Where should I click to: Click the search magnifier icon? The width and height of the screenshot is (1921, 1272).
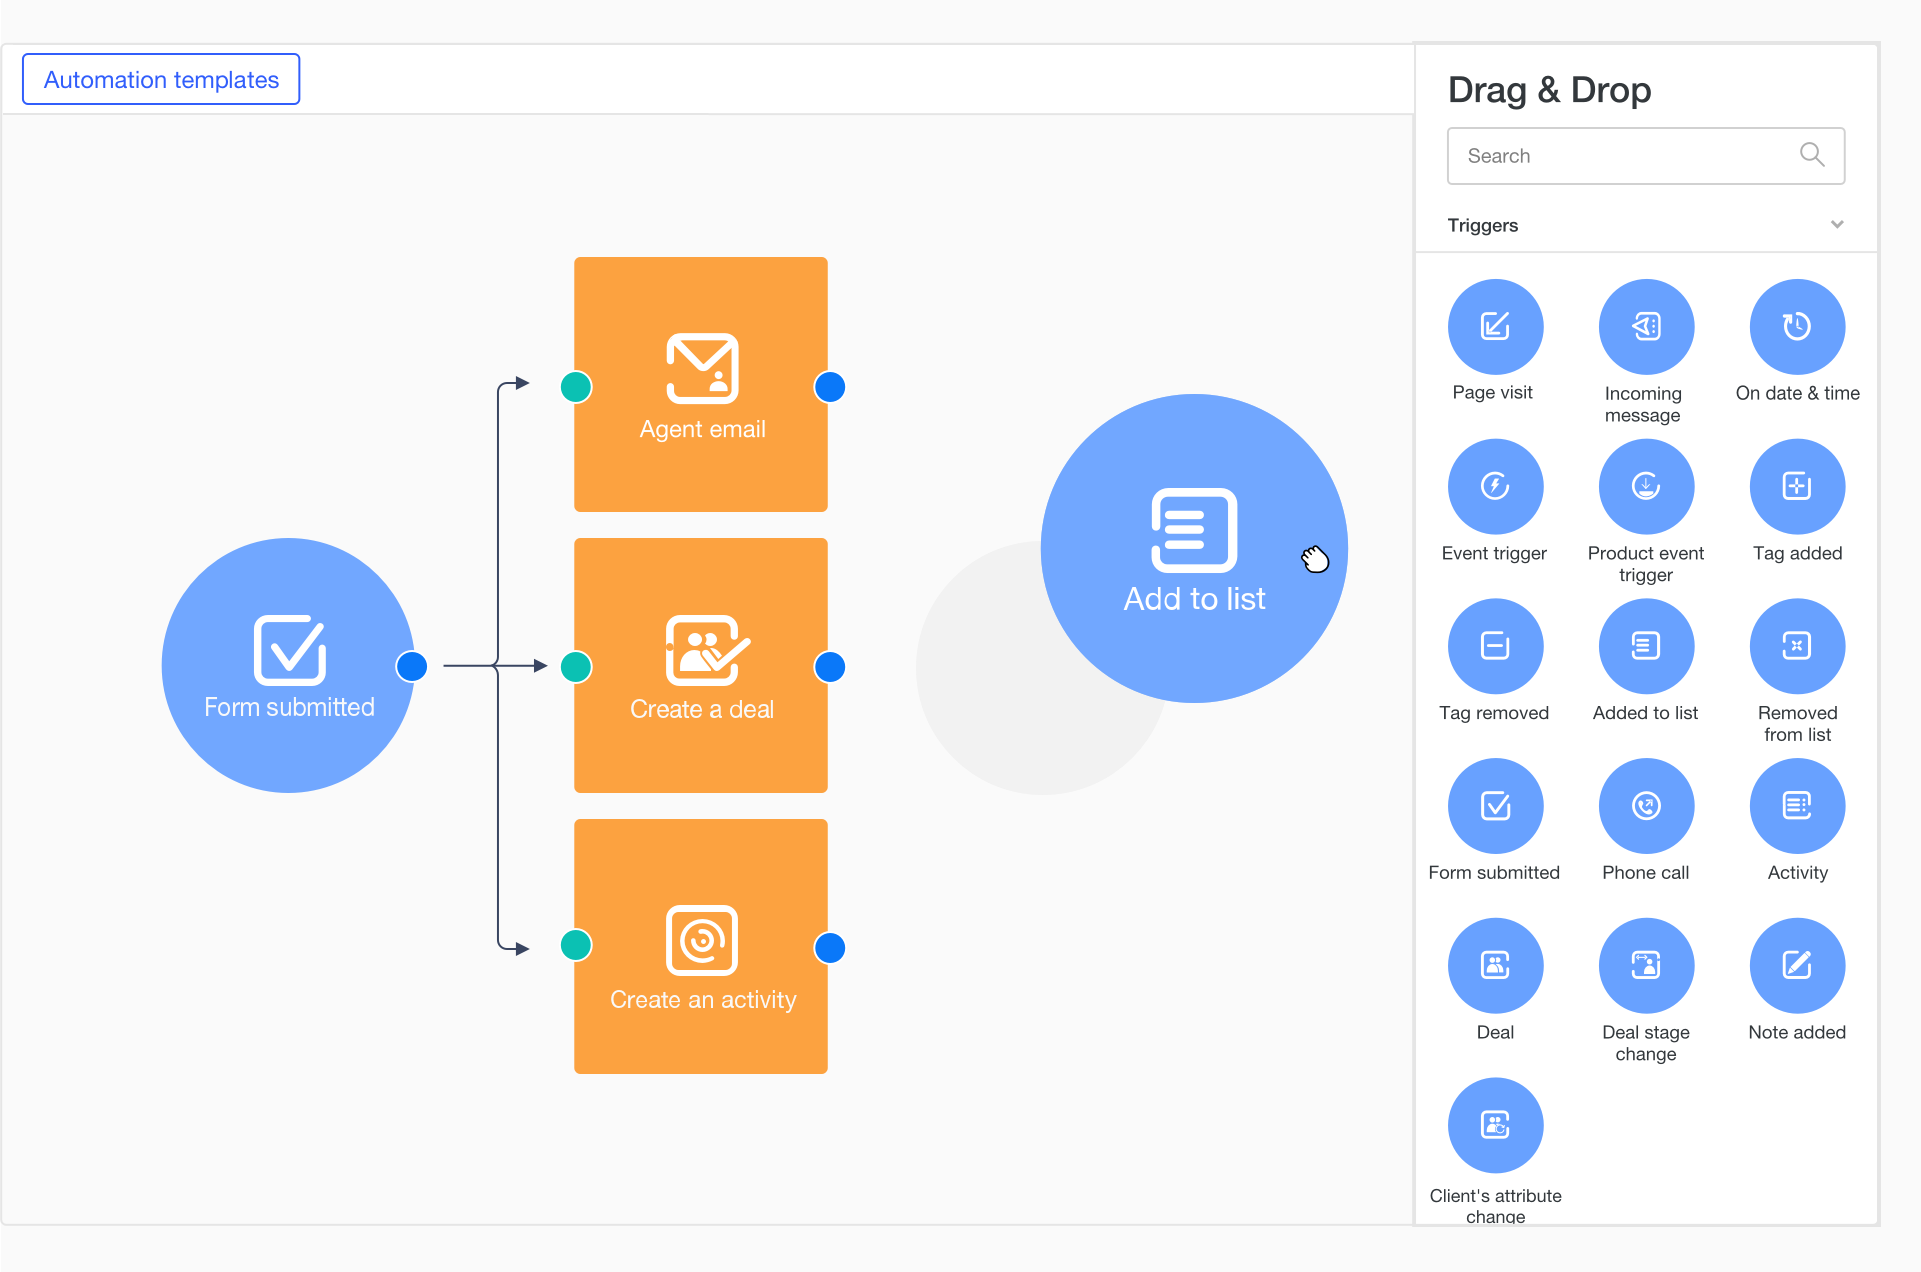[1812, 155]
